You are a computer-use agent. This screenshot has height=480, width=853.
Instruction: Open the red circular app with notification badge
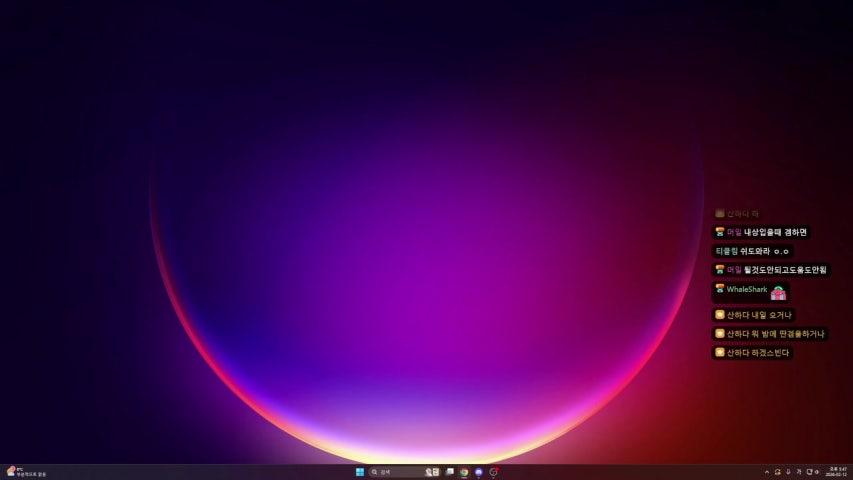point(493,472)
